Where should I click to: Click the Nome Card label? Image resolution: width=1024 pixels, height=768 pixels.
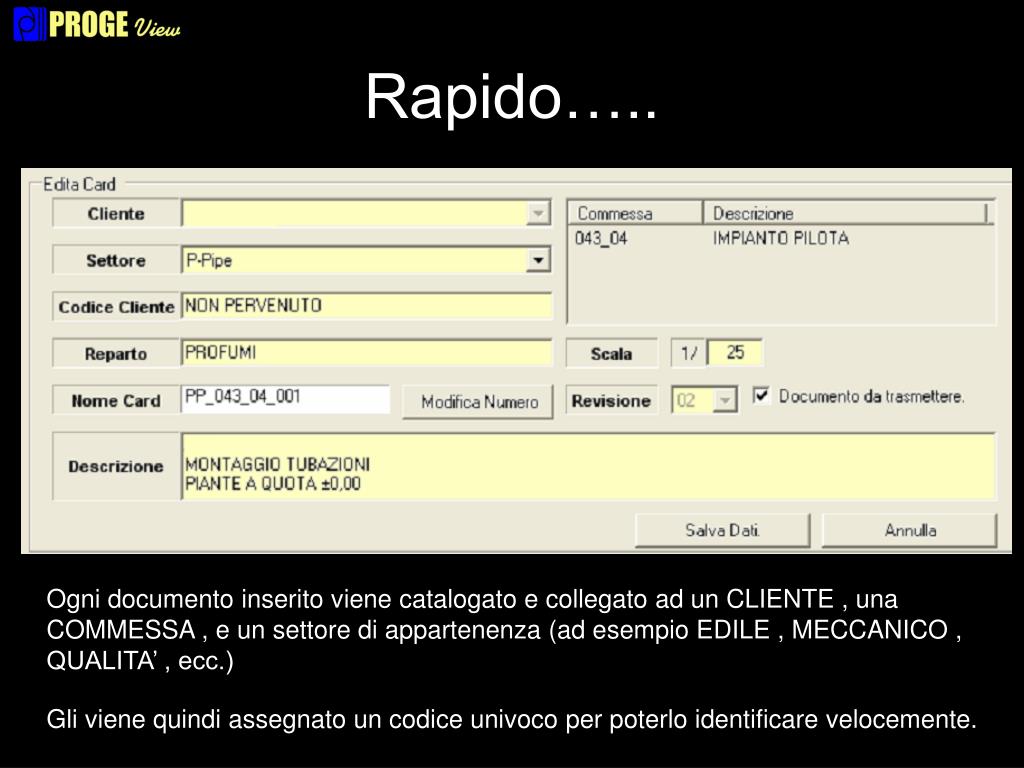pos(116,400)
